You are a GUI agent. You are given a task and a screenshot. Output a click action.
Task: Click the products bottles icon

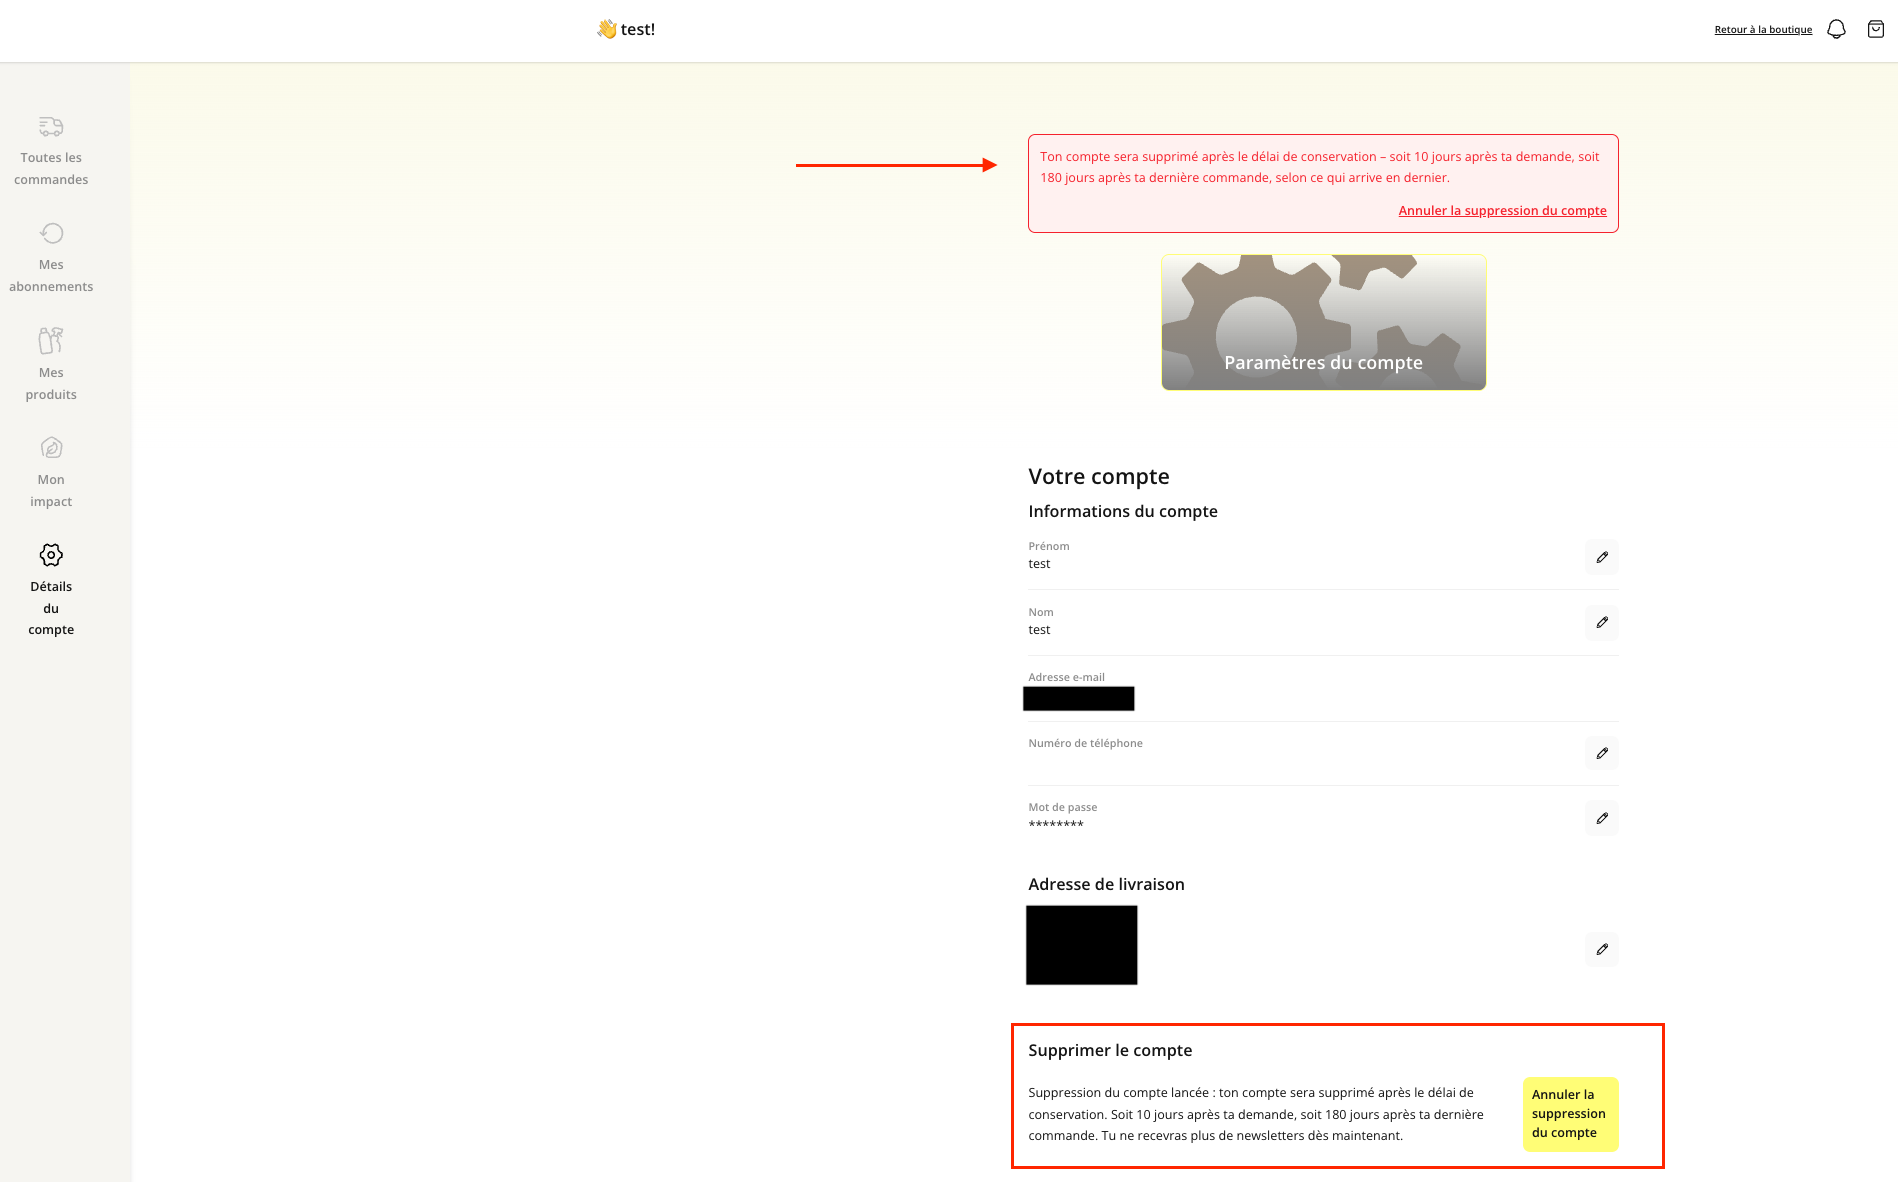pos(51,341)
